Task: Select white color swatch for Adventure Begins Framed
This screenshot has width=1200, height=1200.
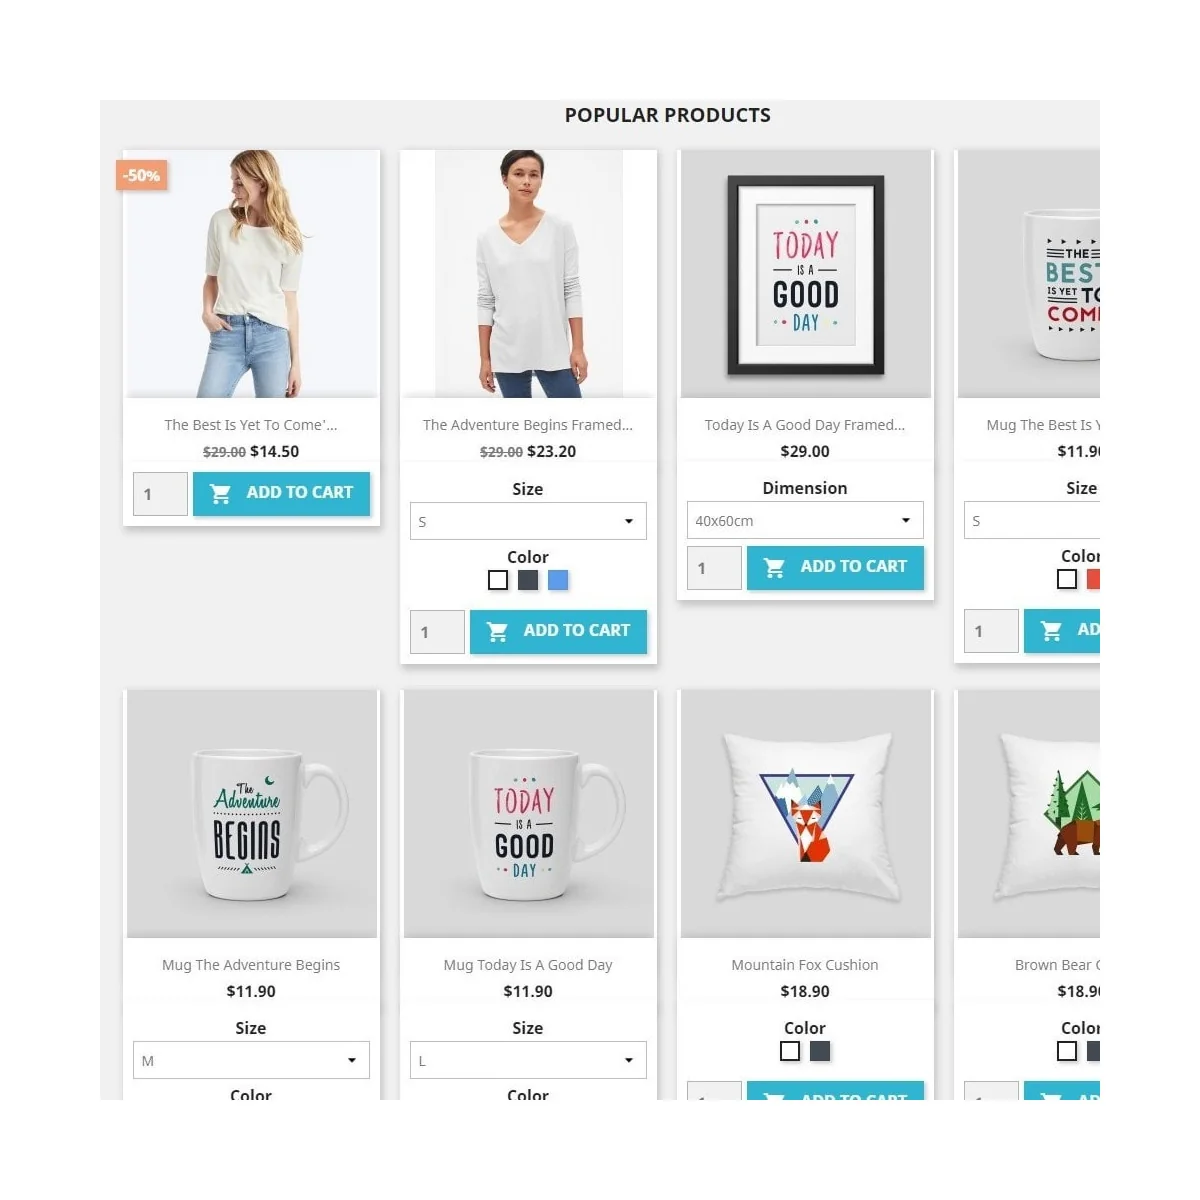Action: point(498,580)
